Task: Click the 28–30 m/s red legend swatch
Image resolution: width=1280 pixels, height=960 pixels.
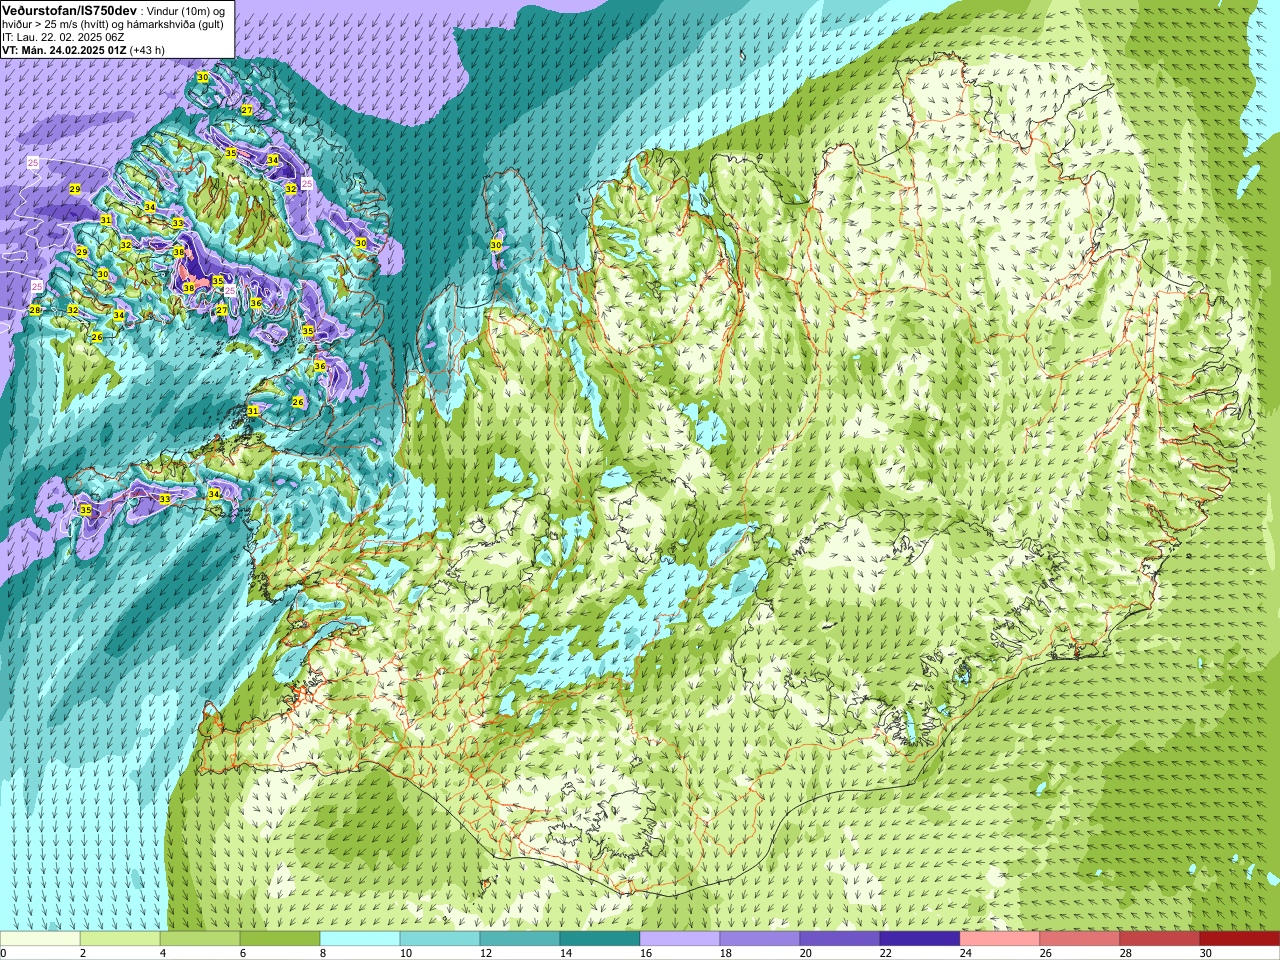Action: [x=1160, y=939]
